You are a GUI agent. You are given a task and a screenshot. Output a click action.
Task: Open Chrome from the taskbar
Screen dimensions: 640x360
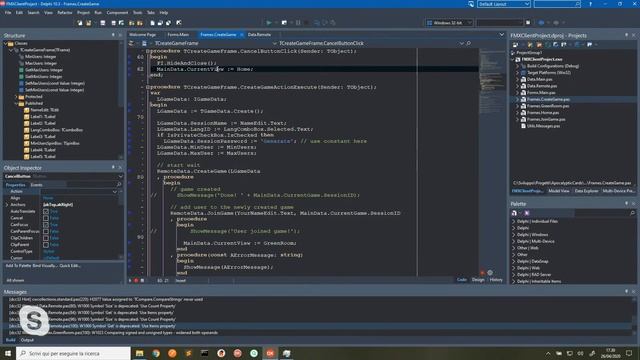tap(156, 353)
